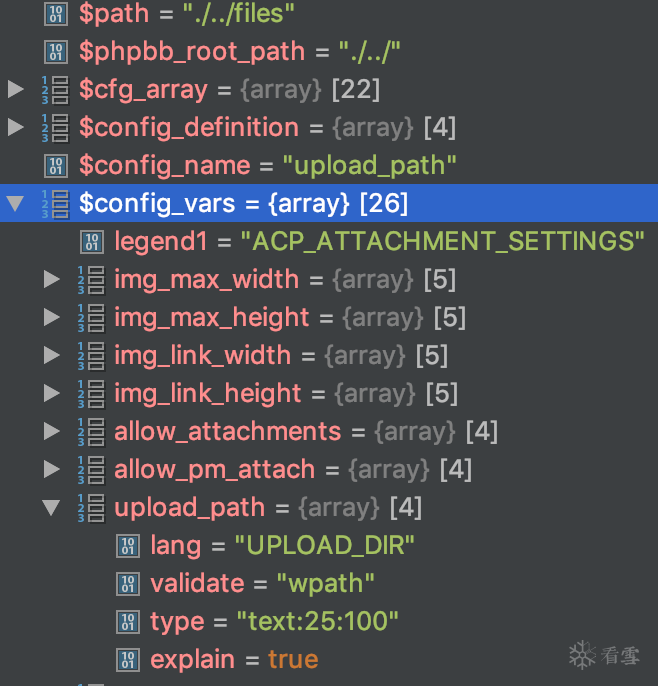Click the string icon beside $config_name
658x686 pixels.
pyautogui.click(x=56, y=166)
